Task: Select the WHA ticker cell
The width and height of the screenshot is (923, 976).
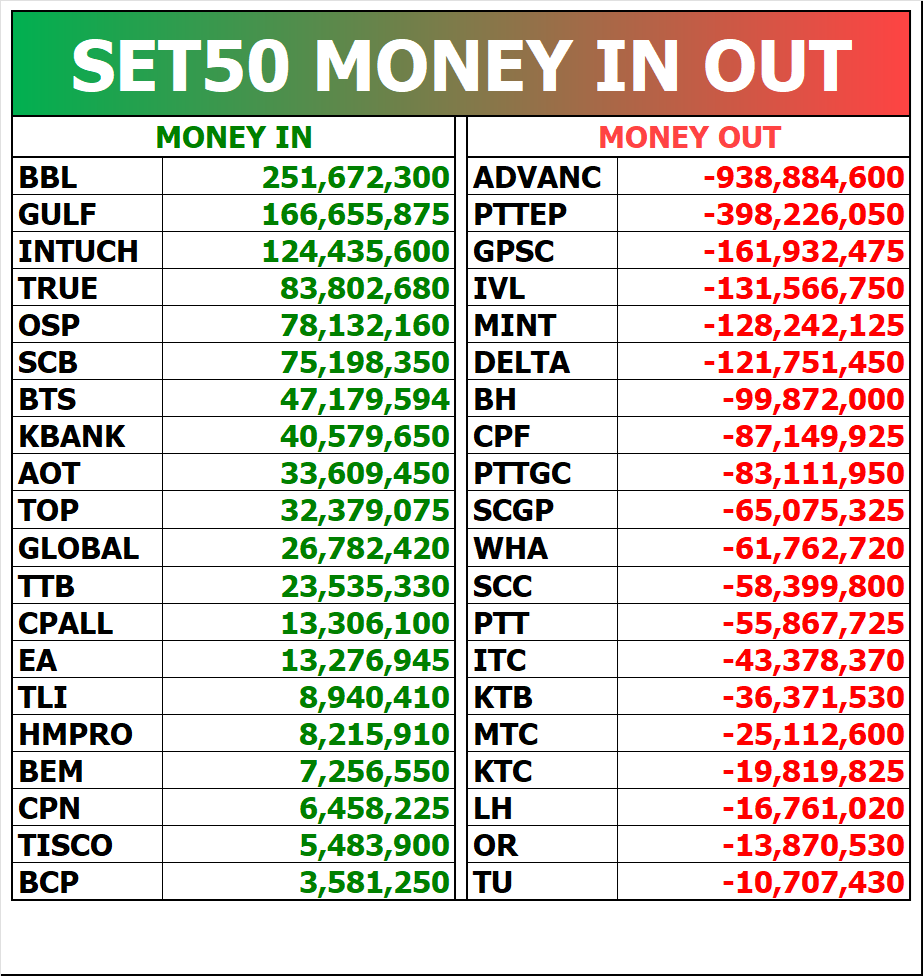Action: coord(542,548)
